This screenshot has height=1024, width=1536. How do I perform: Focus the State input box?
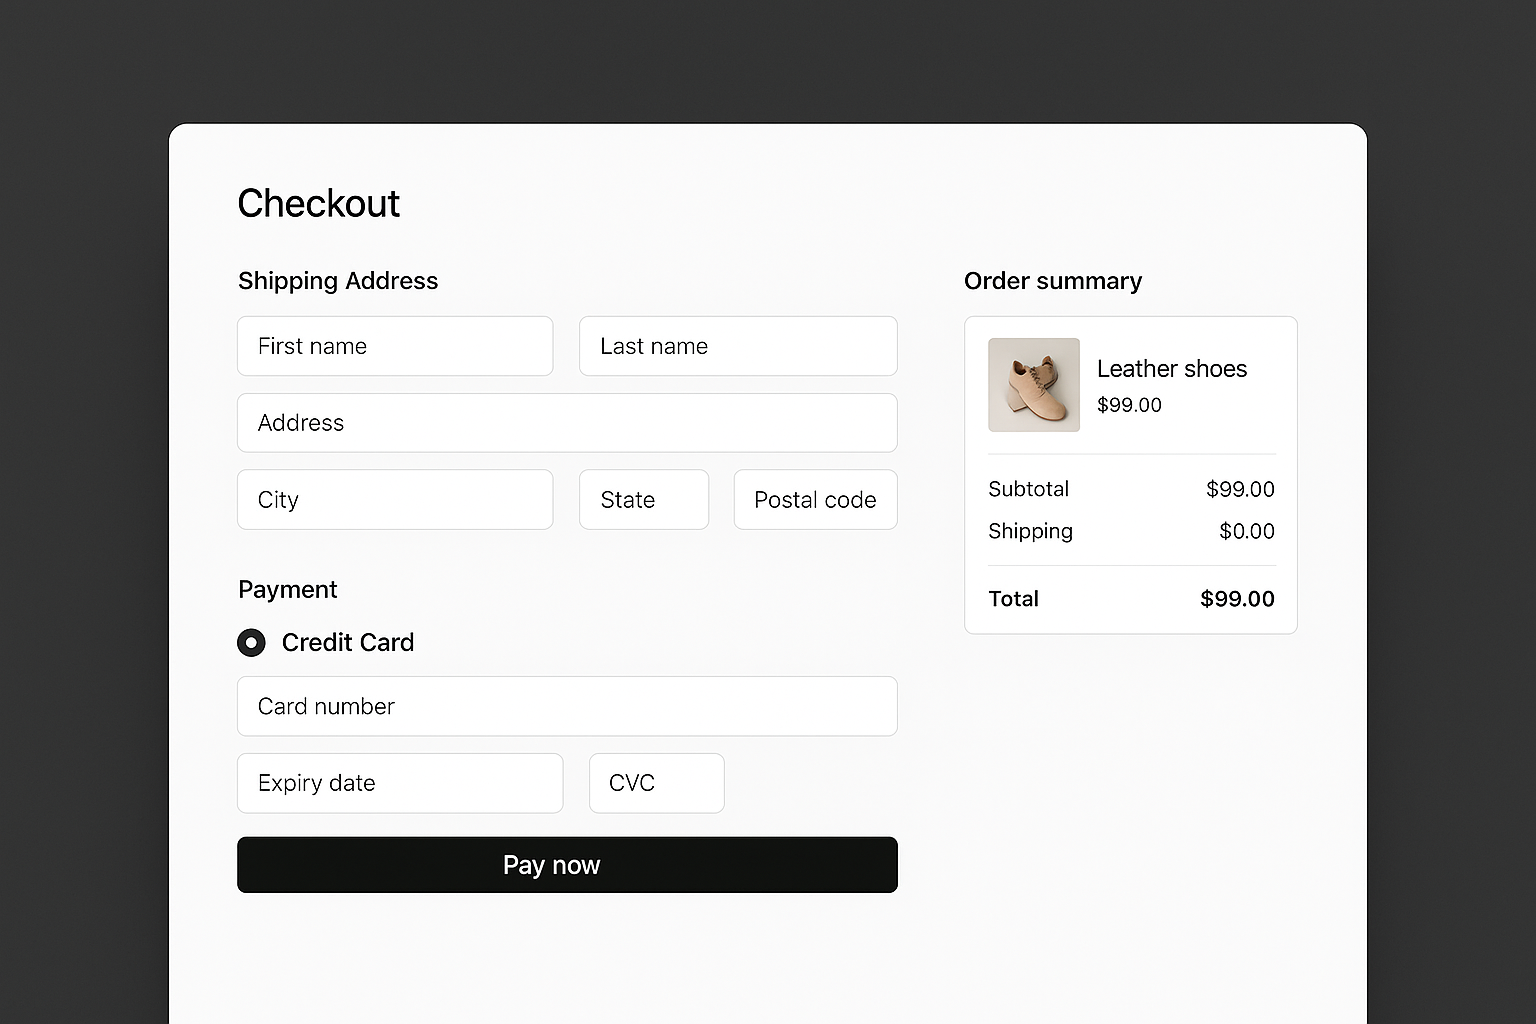click(x=644, y=499)
